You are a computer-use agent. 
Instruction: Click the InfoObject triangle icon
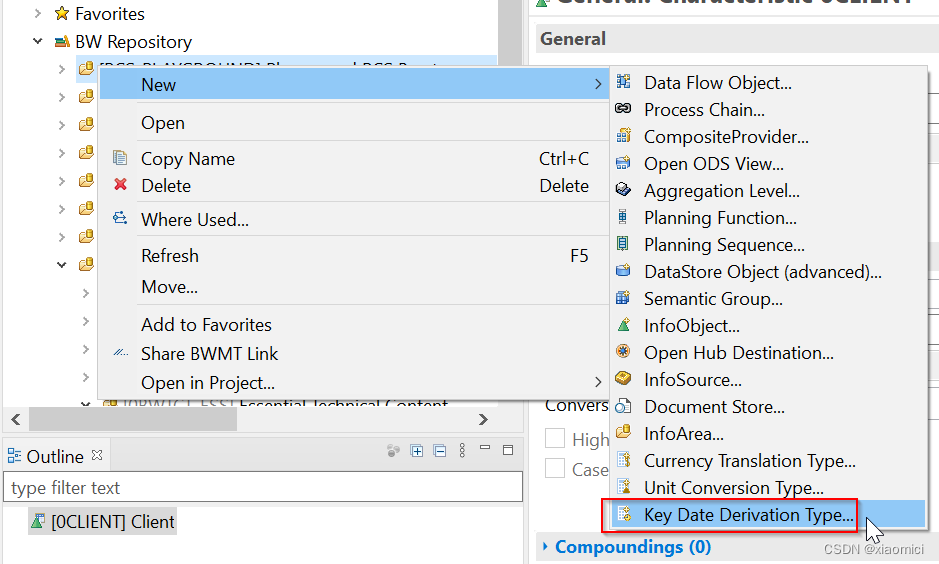coord(623,325)
